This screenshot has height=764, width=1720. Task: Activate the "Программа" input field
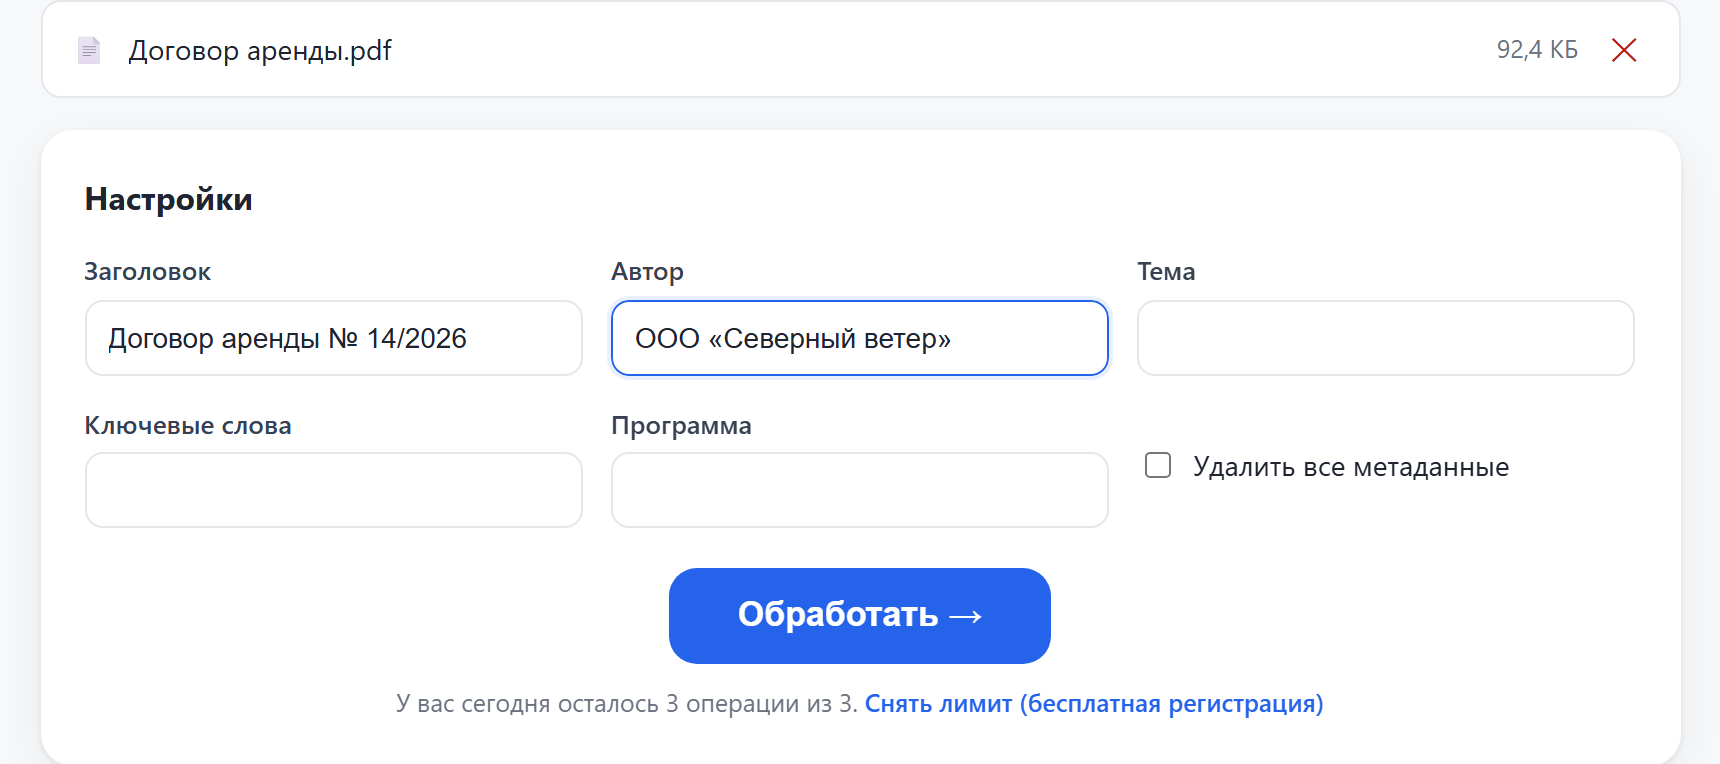coord(860,490)
